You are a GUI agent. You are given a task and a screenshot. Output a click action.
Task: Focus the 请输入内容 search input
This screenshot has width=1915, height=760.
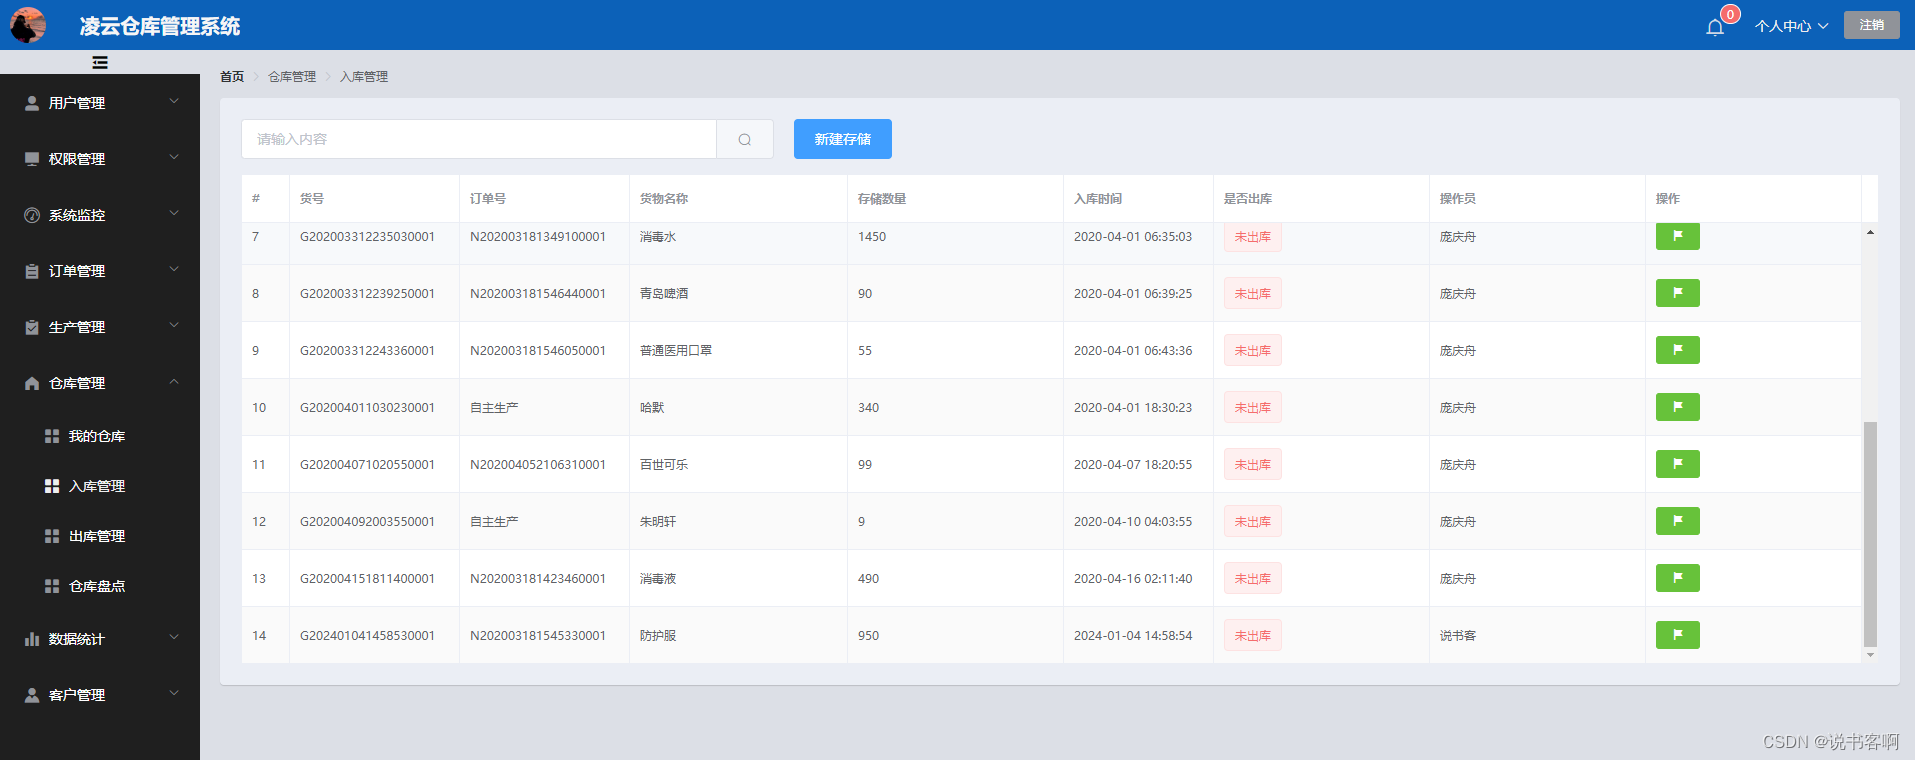point(479,139)
